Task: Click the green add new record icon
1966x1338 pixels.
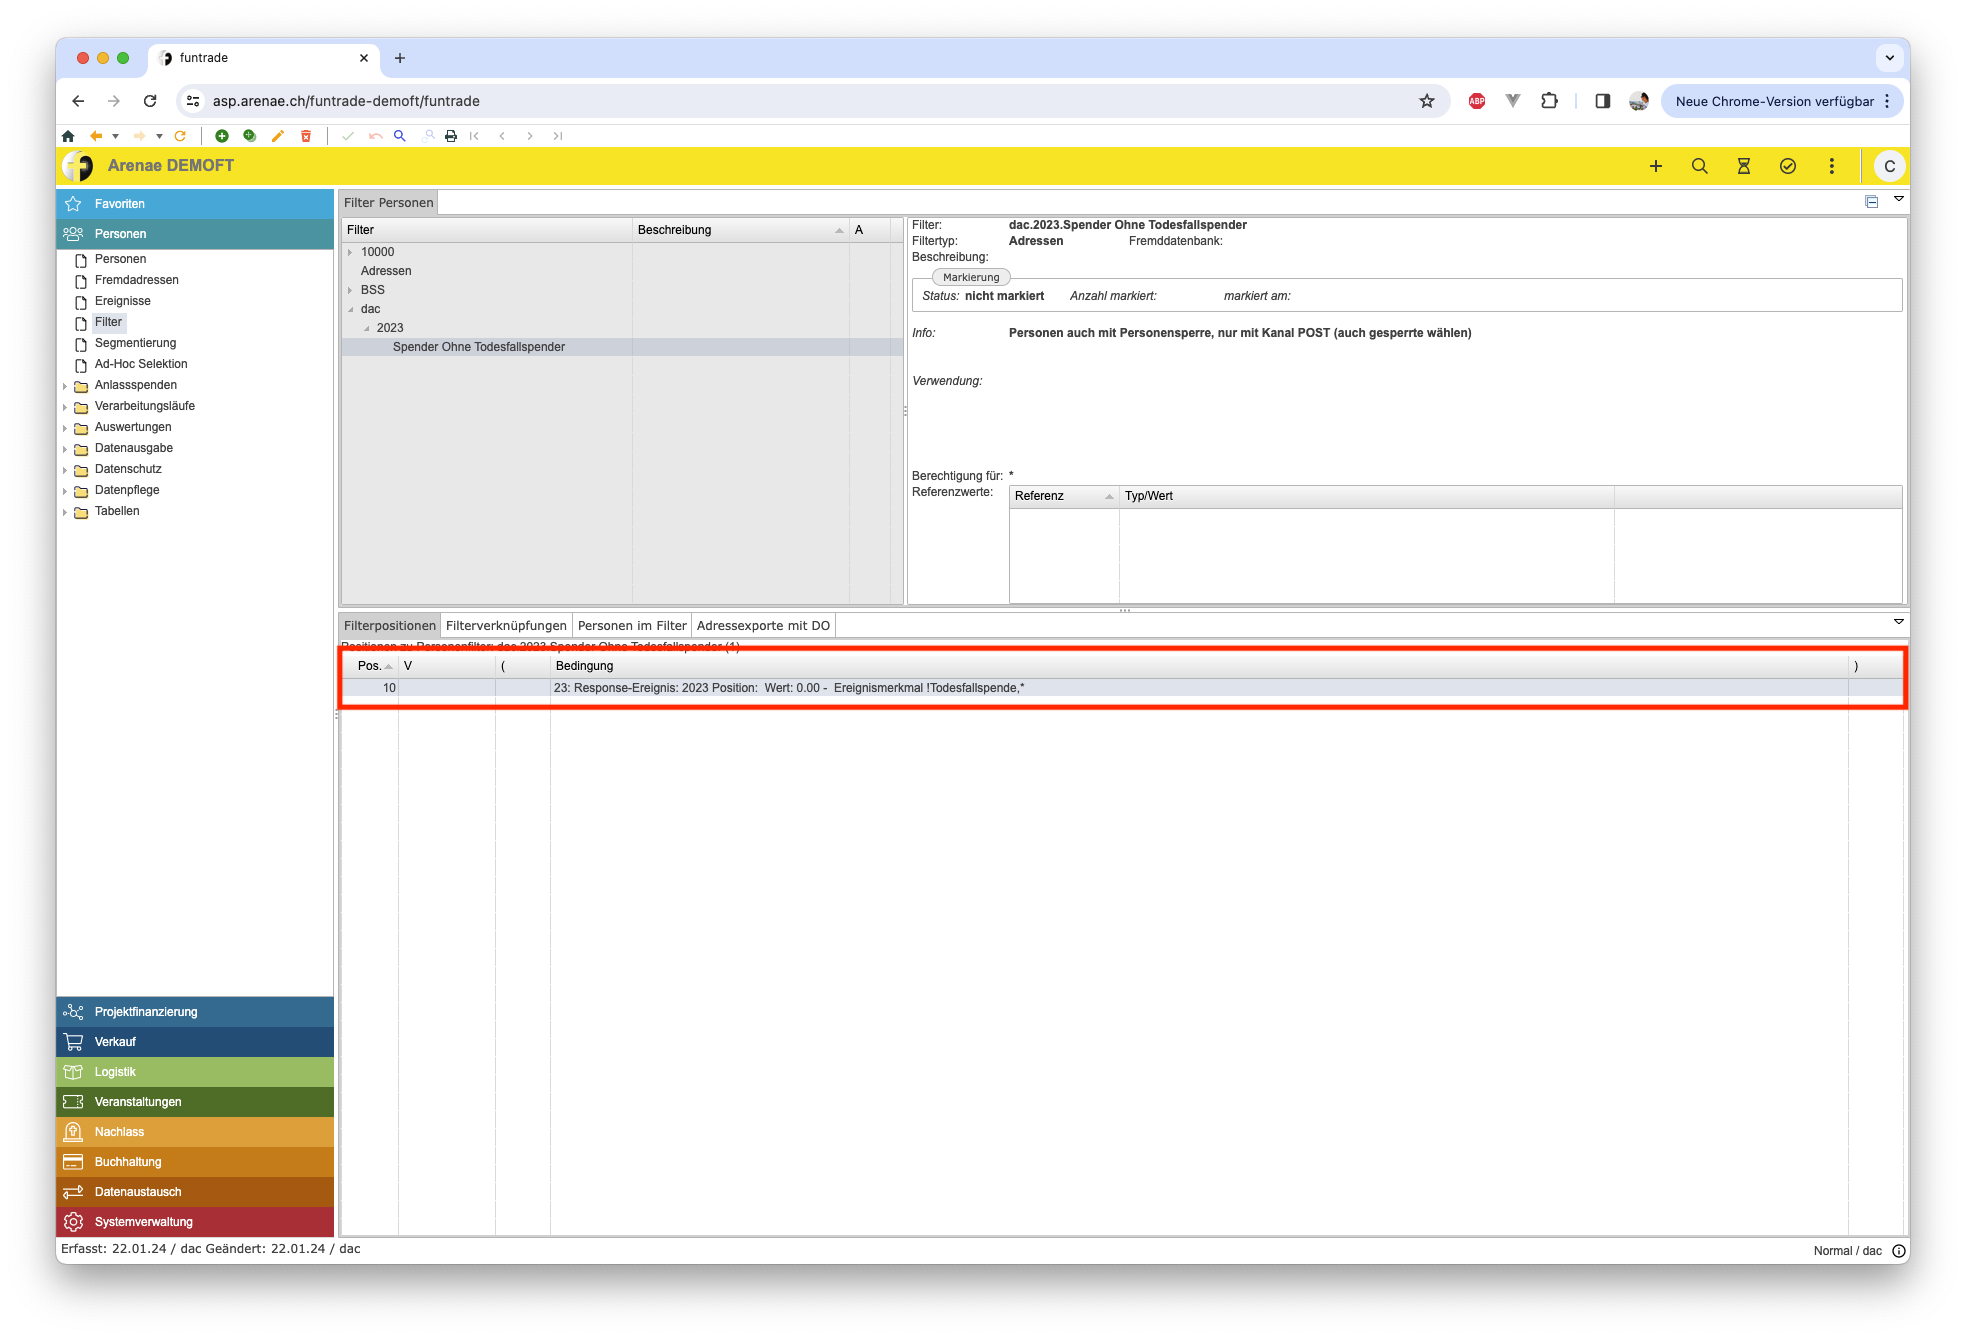Action: (x=222, y=136)
